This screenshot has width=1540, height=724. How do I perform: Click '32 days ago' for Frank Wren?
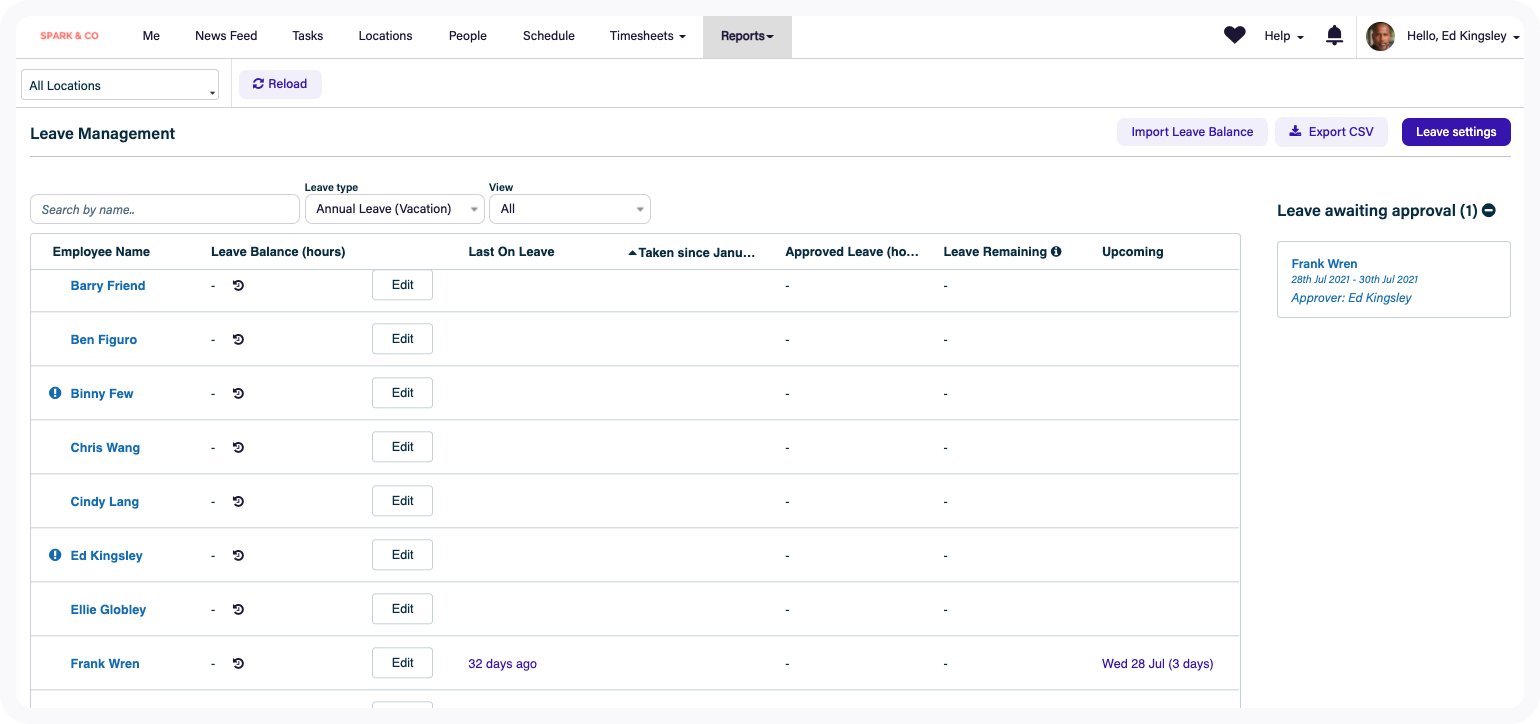pyautogui.click(x=502, y=664)
